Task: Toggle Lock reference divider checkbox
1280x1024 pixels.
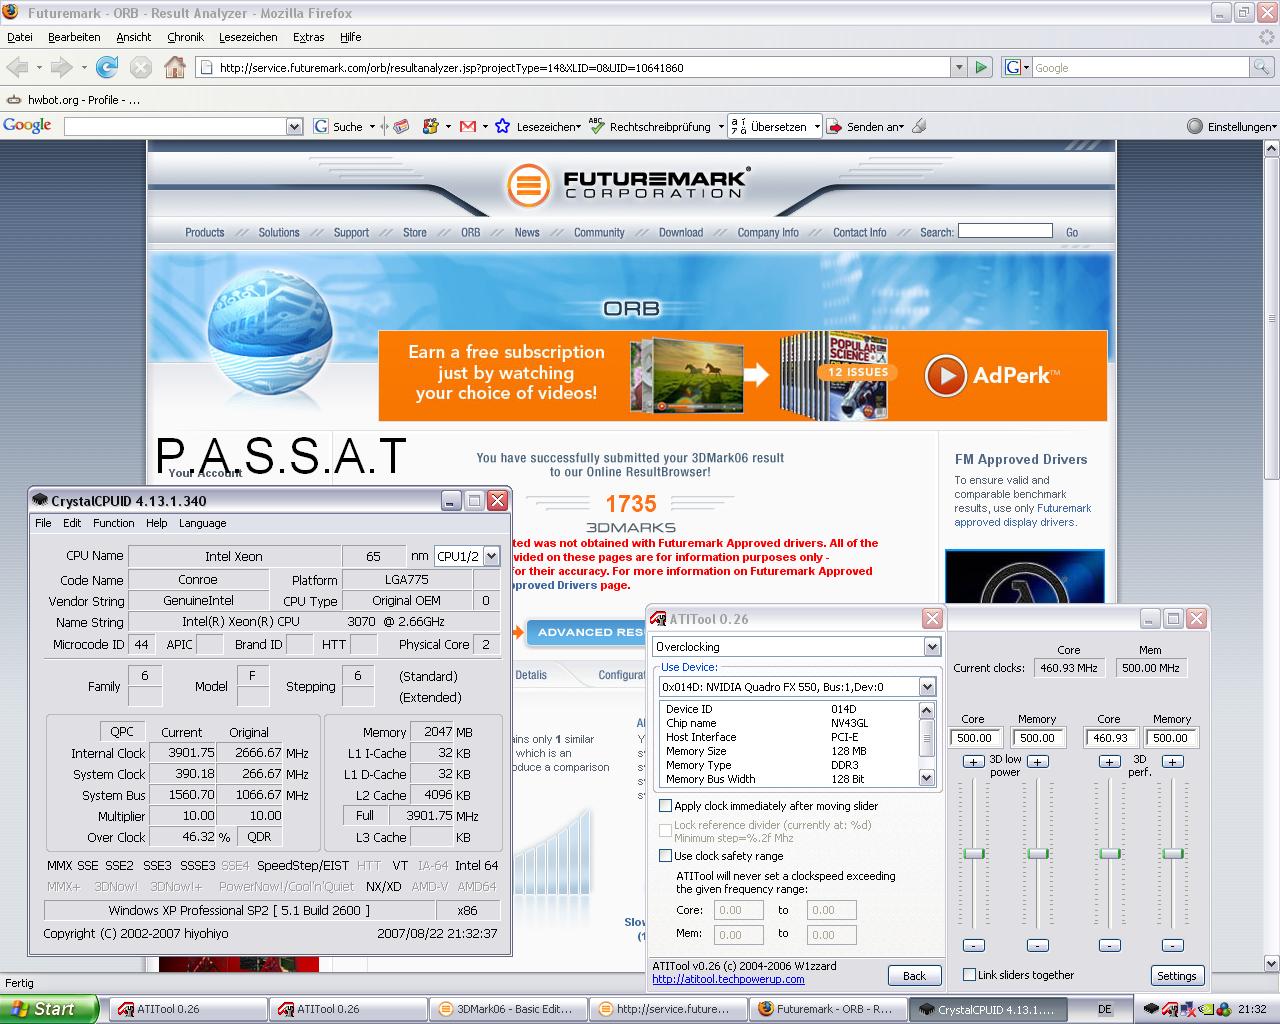Action: 665,830
